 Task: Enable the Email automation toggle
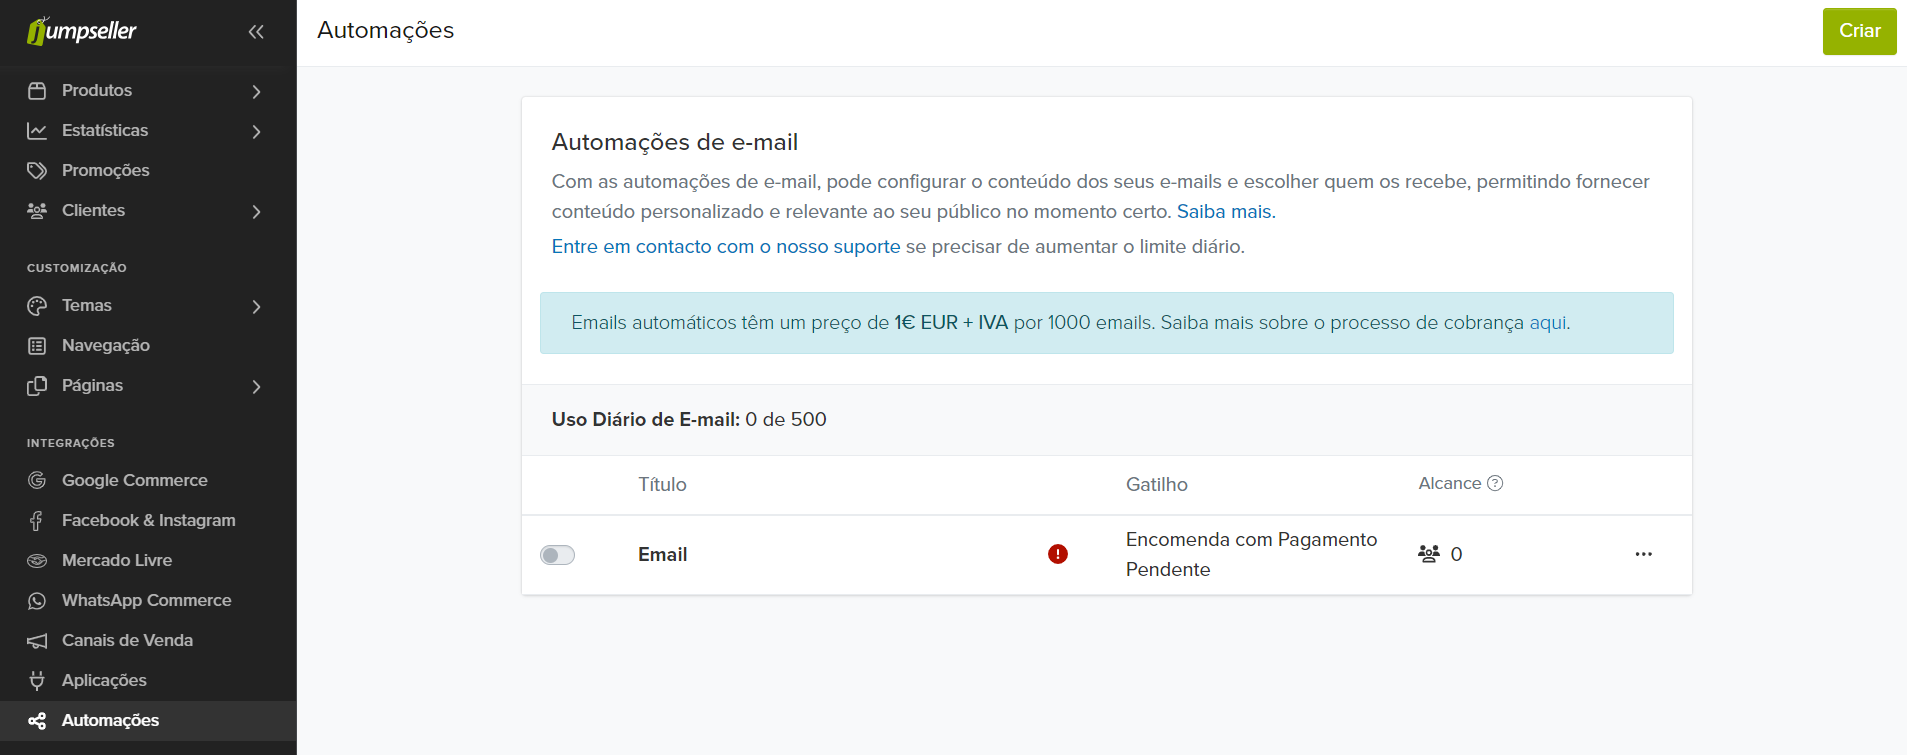click(558, 555)
